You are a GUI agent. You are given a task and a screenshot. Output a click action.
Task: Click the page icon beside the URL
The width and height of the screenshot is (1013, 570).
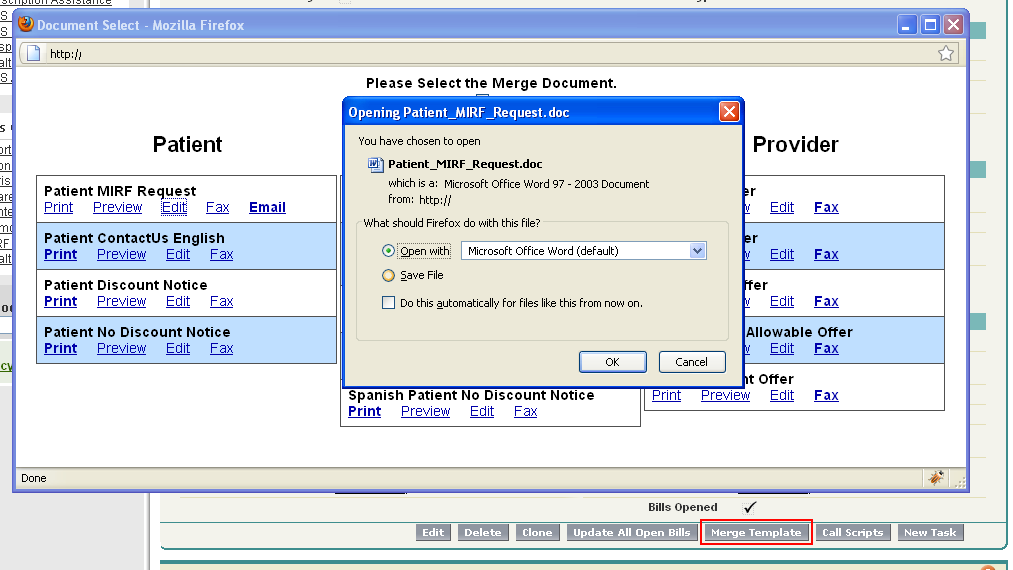point(34,54)
